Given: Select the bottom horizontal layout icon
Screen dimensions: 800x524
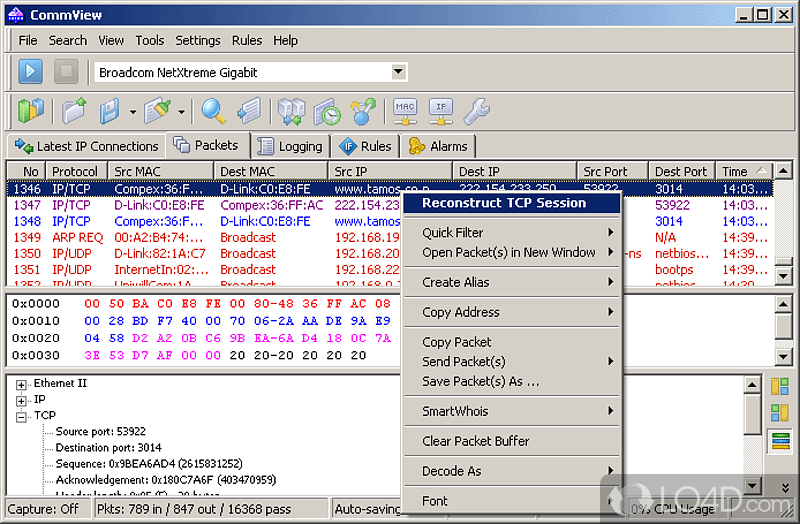Looking at the screenshot, I should (780, 441).
